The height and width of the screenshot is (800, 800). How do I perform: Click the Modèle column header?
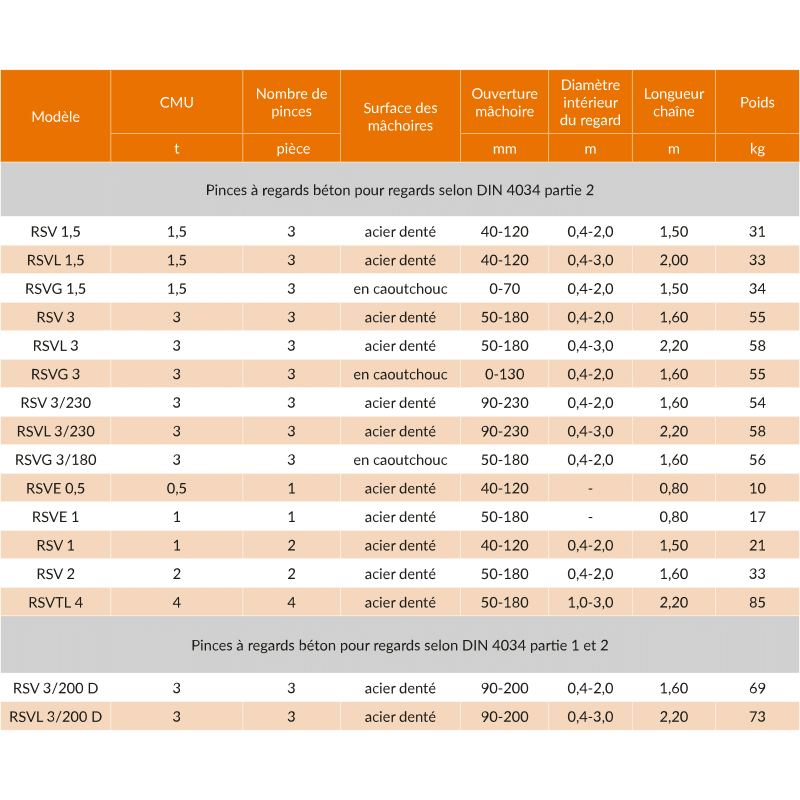(x=55, y=116)
